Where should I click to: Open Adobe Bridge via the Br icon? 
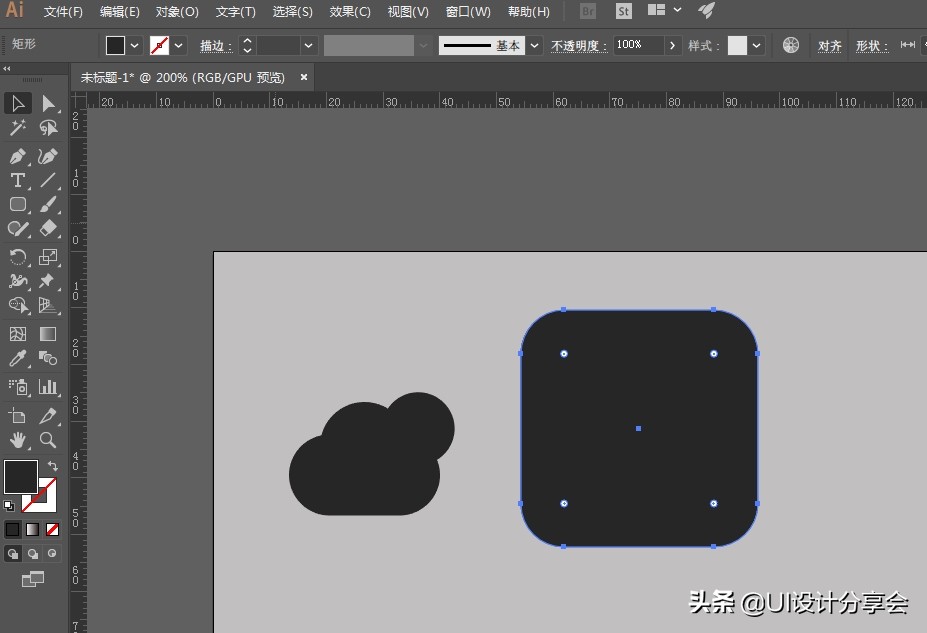point(587,11)
